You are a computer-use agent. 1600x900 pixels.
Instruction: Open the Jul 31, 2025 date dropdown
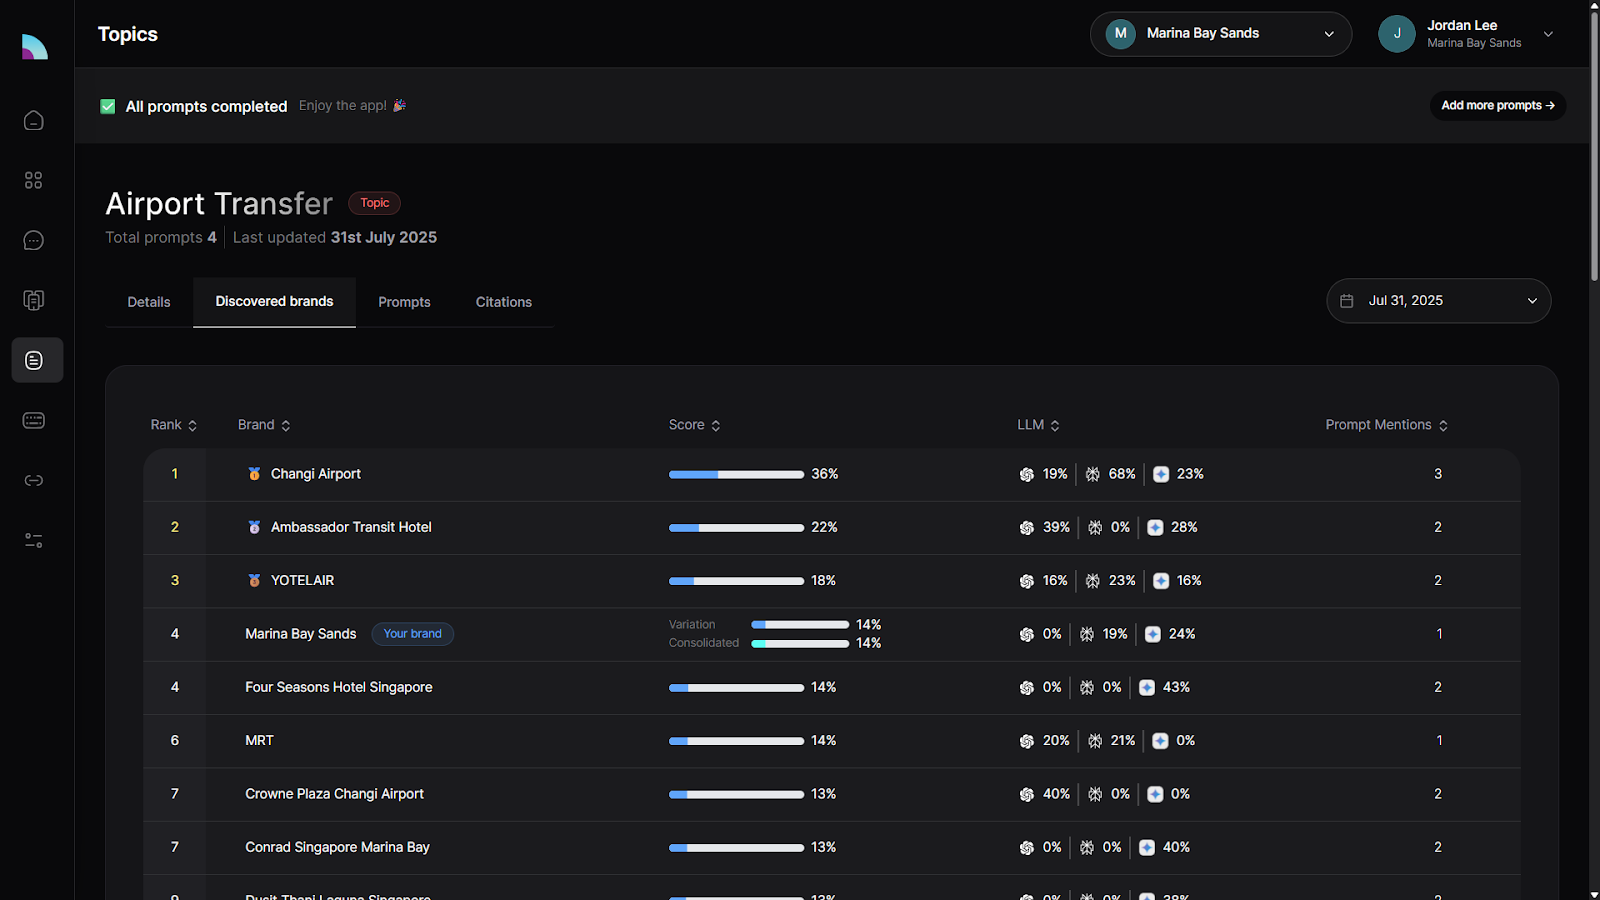click(x=1438, y=301)
